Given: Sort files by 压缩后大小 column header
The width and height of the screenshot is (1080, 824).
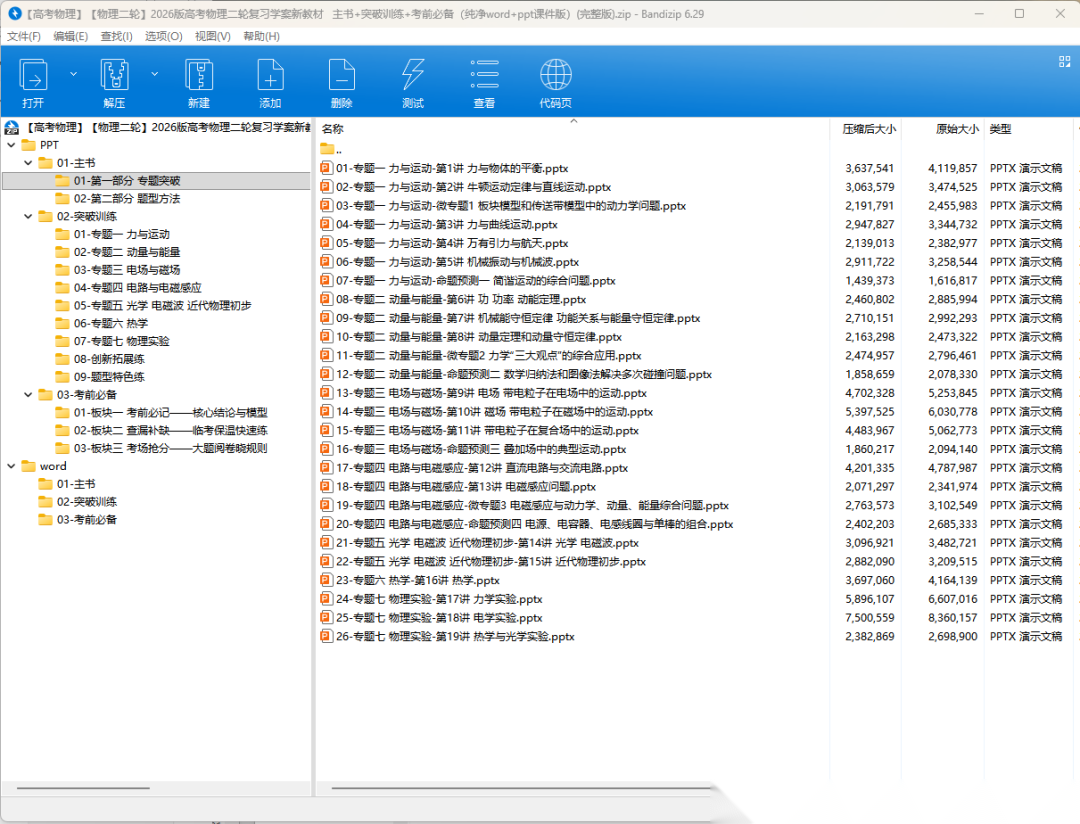Looking at the screenshot, I should point(868,129).
